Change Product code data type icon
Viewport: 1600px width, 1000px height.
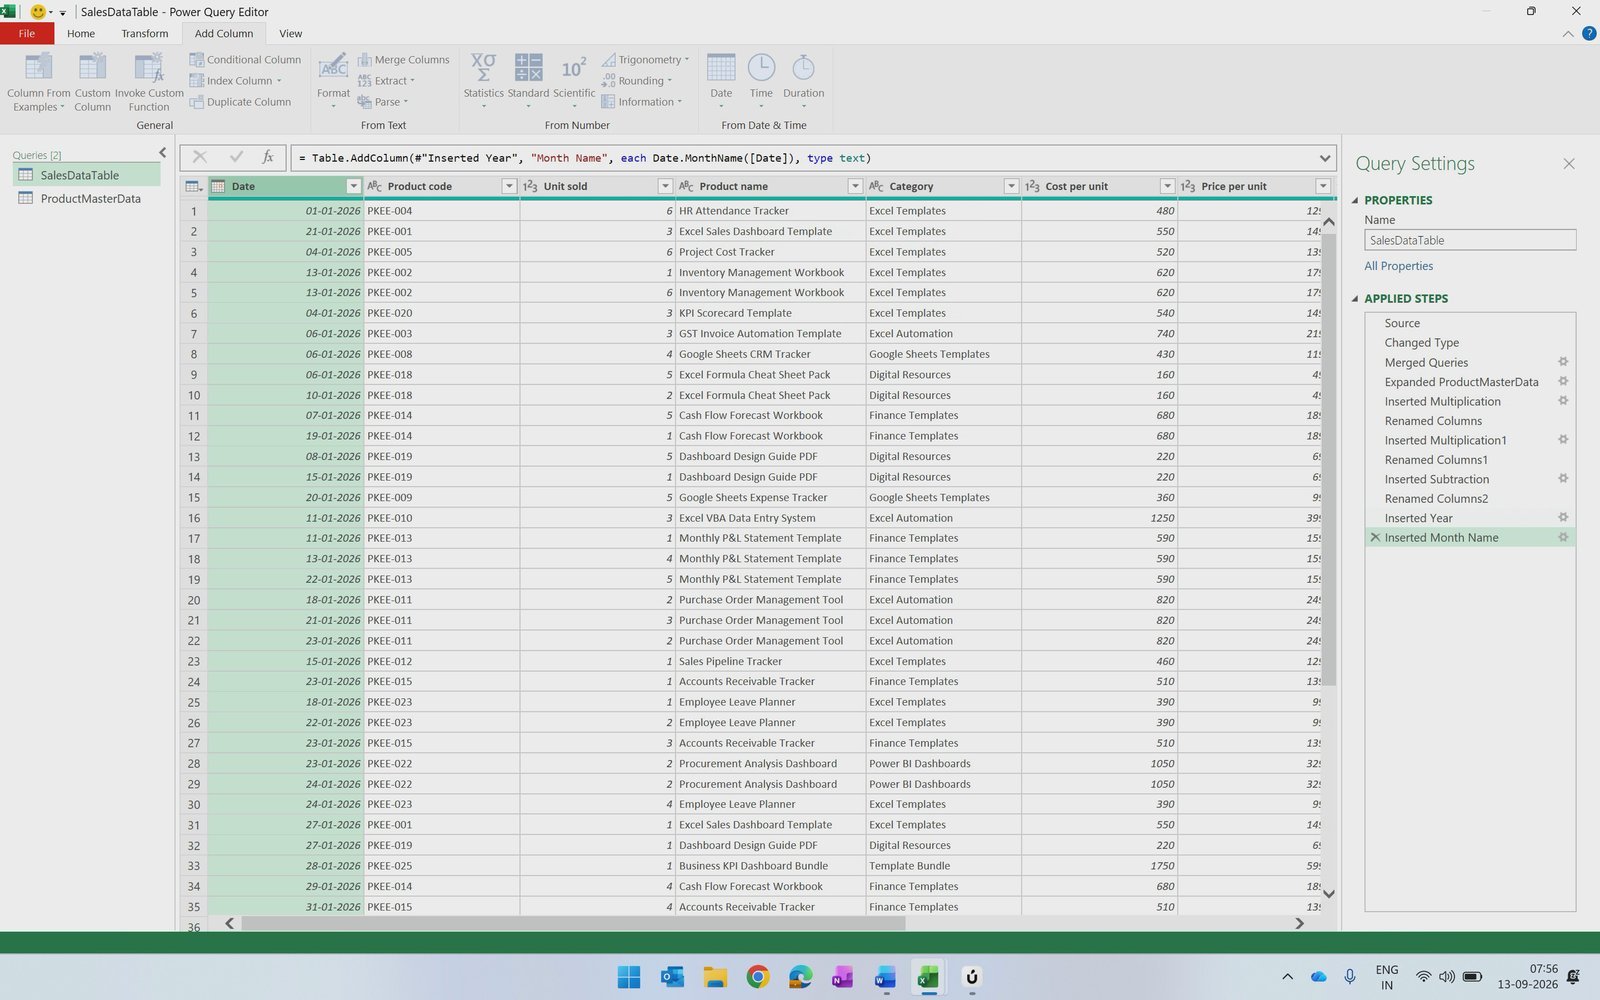click(375, 186)
